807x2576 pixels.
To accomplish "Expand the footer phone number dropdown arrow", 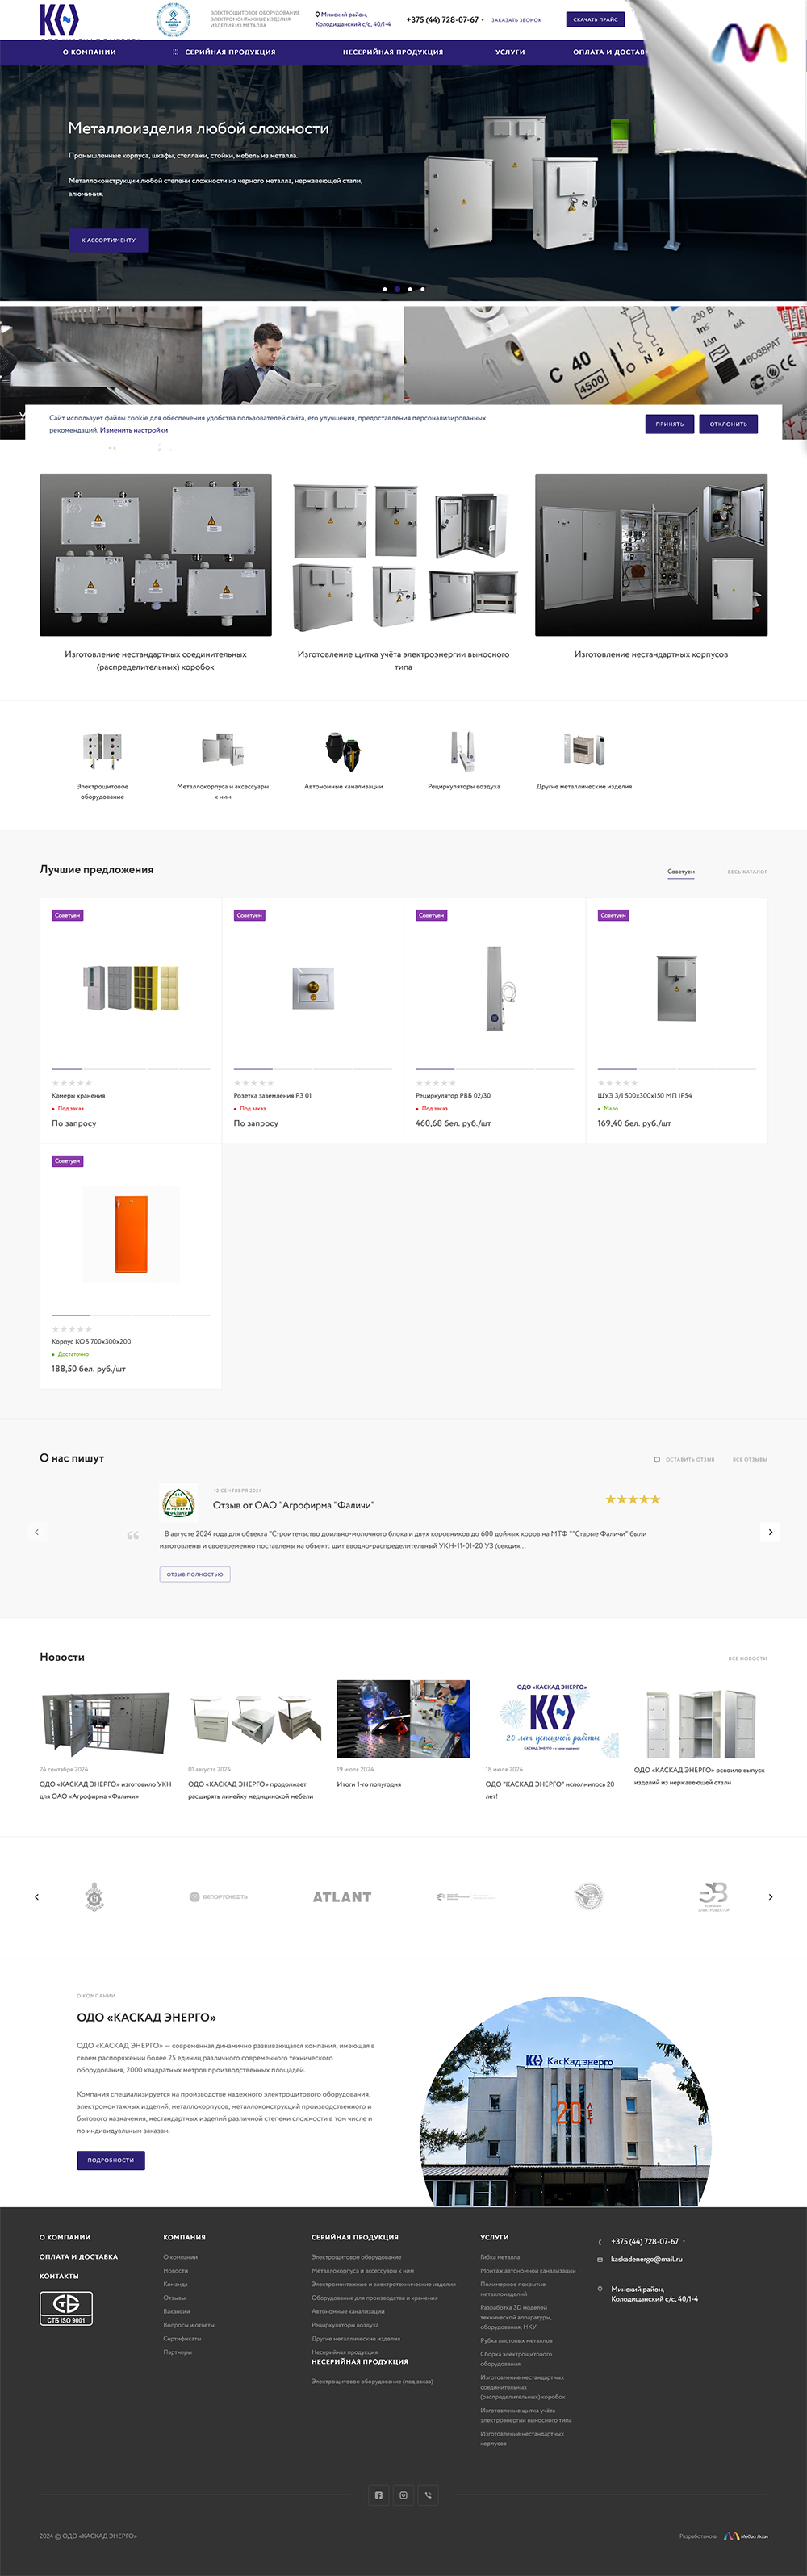I will coord(684,2241).
